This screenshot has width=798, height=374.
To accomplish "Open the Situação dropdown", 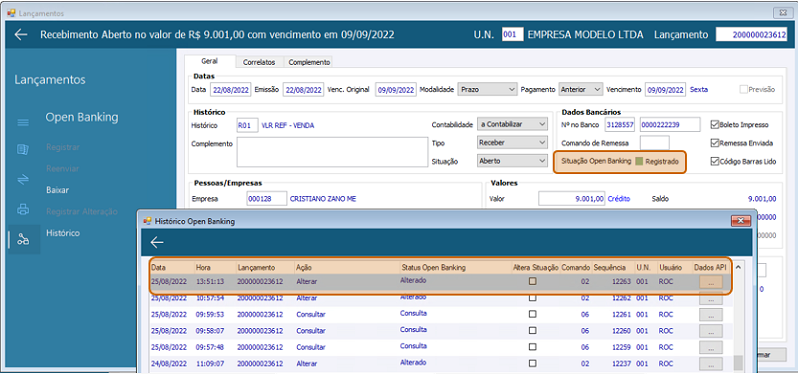I will coord(512,161).
